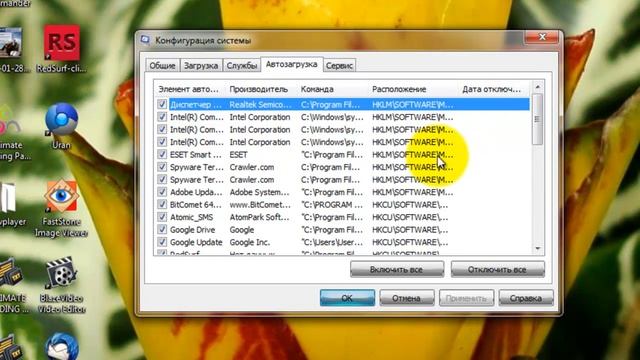The height and width of the screenshot is (360, 640).
Task: Open the Uran browser desktop icon
Action: (61, 126)
